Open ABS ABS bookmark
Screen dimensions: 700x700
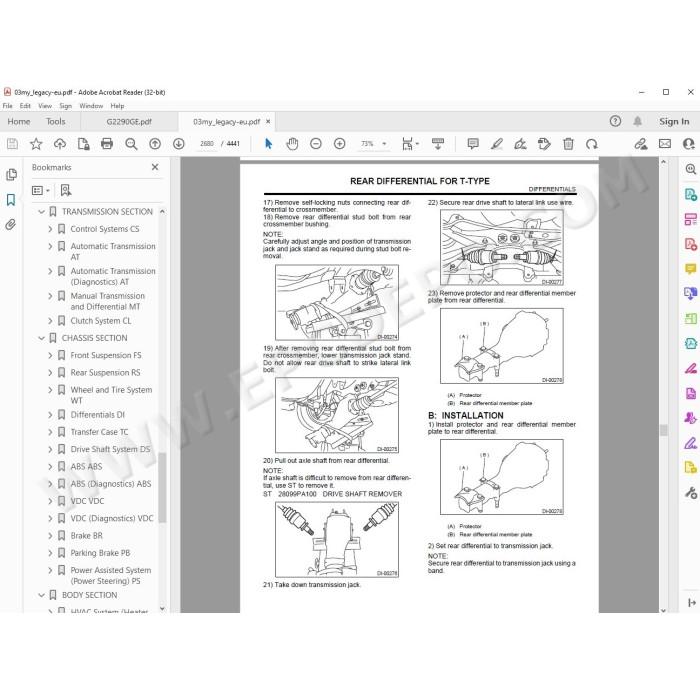pyautogui.click(x=86, y=467)
